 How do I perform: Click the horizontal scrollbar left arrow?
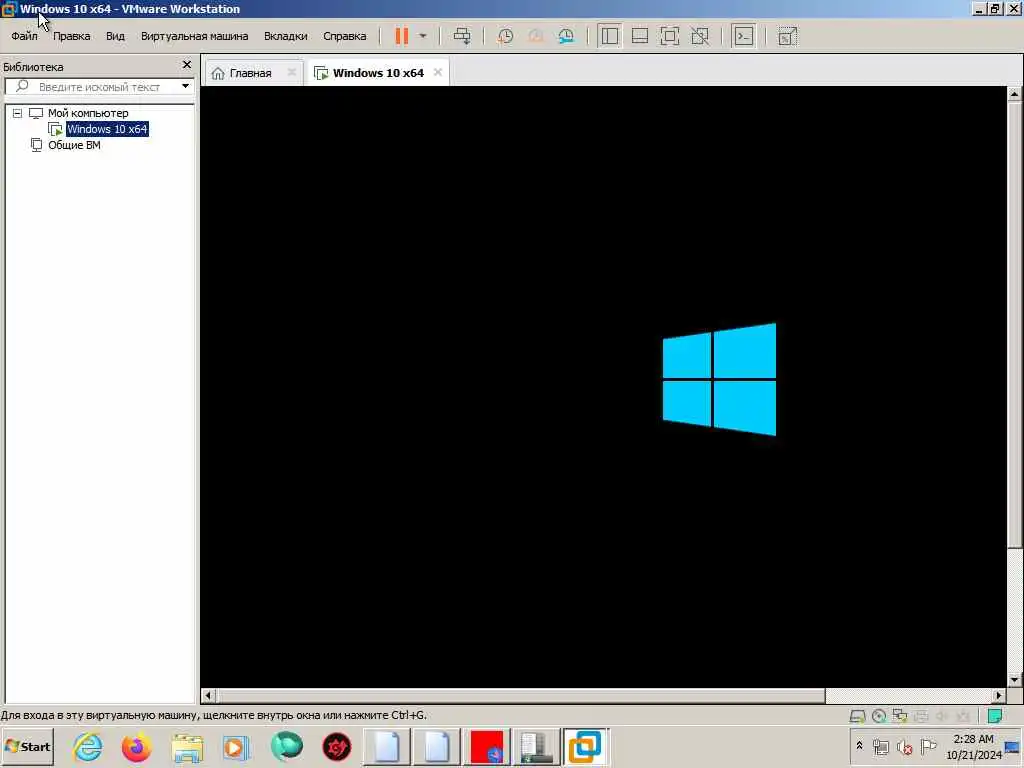click(x=208, y=696)
